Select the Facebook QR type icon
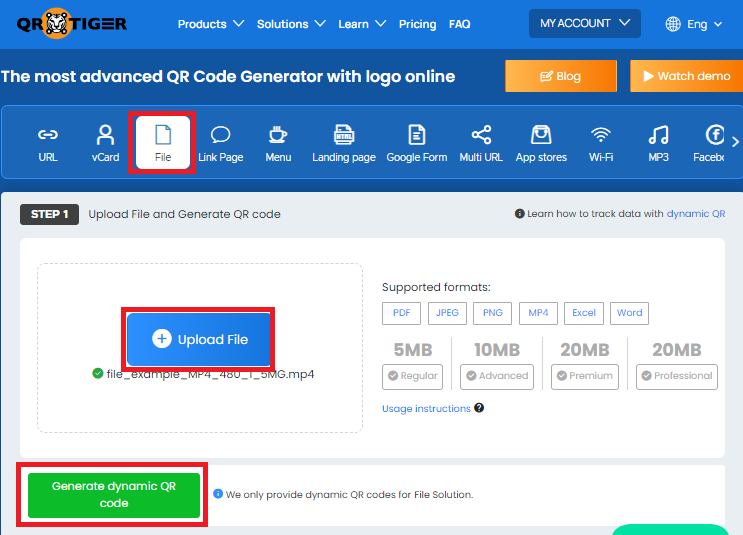 click(x=715, y=135)
